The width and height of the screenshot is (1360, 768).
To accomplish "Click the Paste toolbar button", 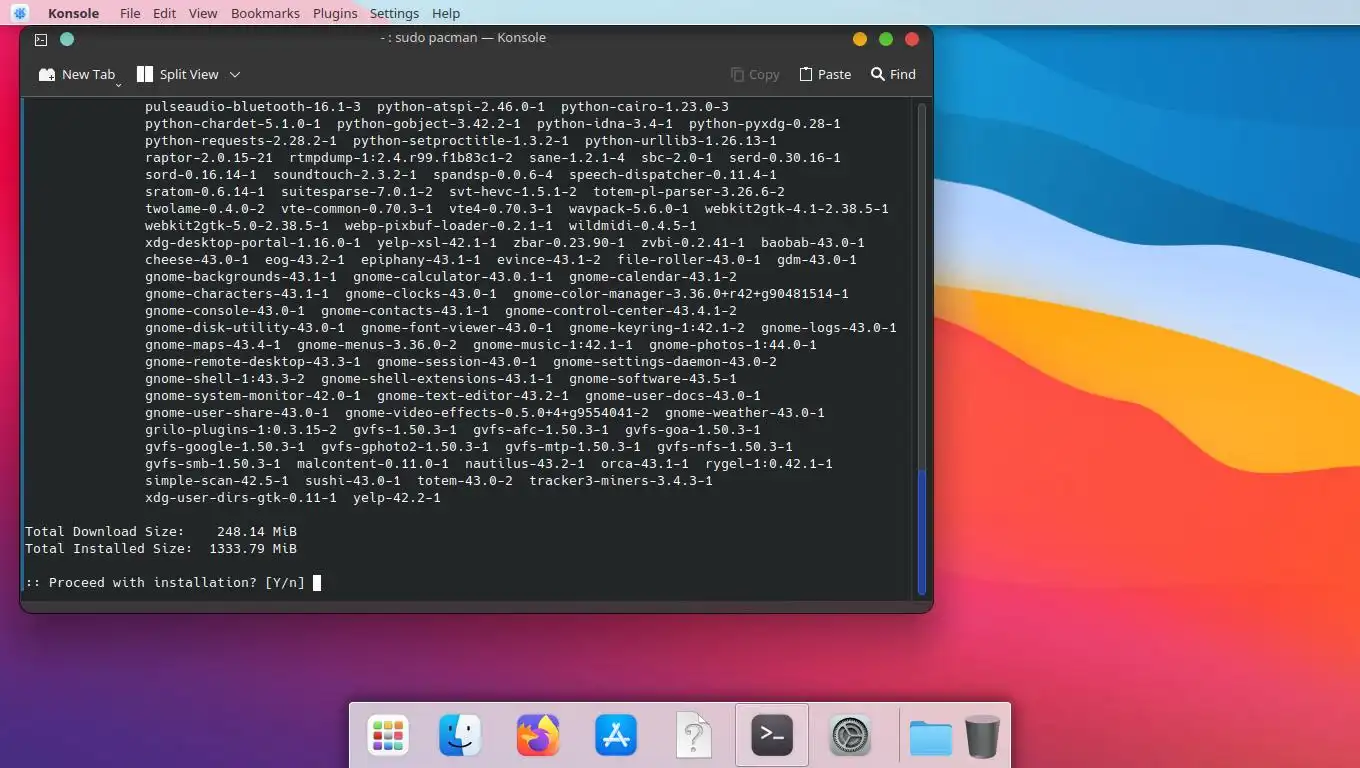I will tap(825, 74).
